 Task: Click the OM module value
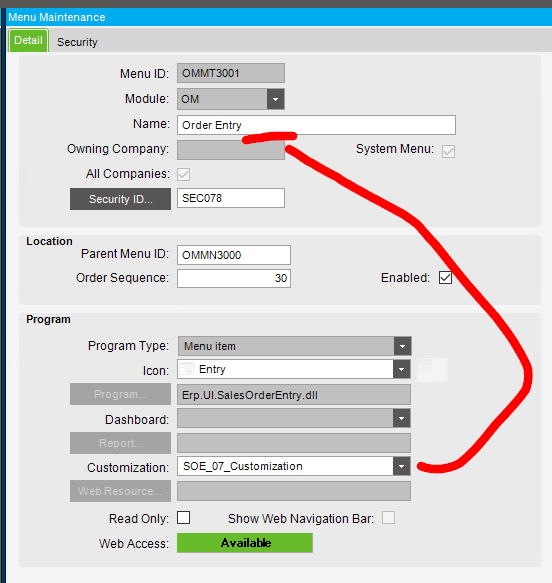(190, 99)
